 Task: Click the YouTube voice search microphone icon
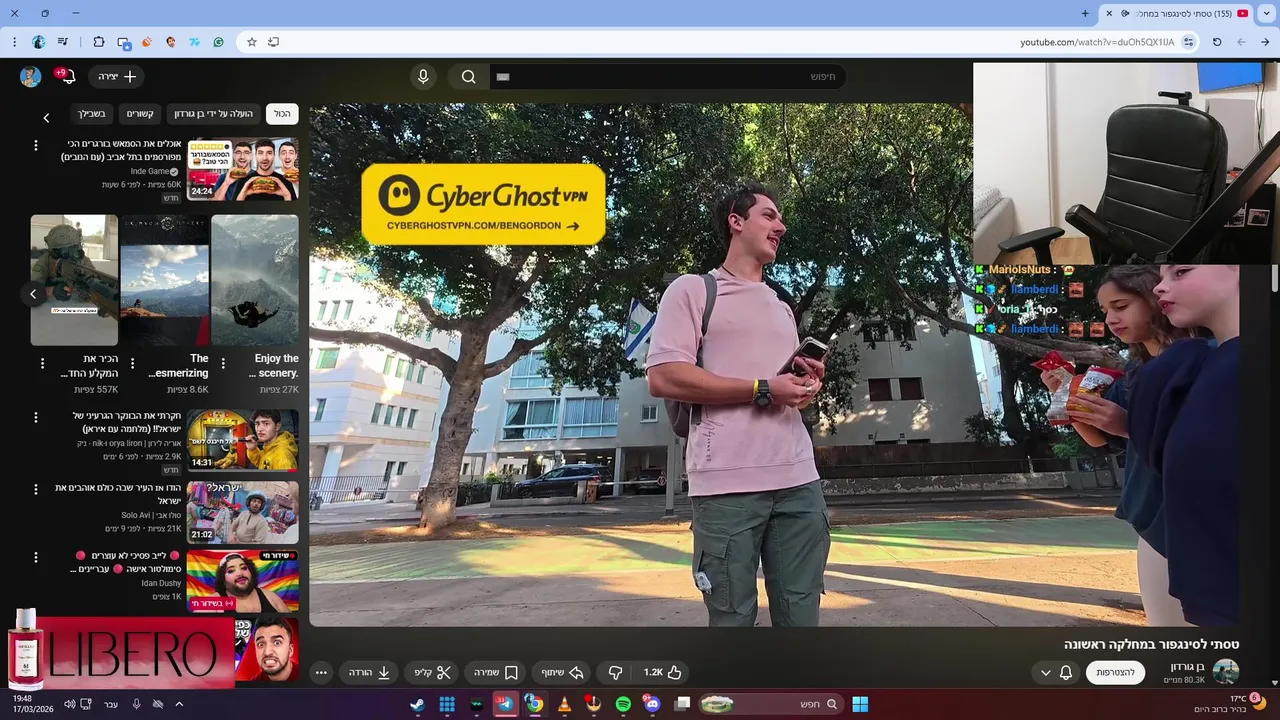pos(423,77)
